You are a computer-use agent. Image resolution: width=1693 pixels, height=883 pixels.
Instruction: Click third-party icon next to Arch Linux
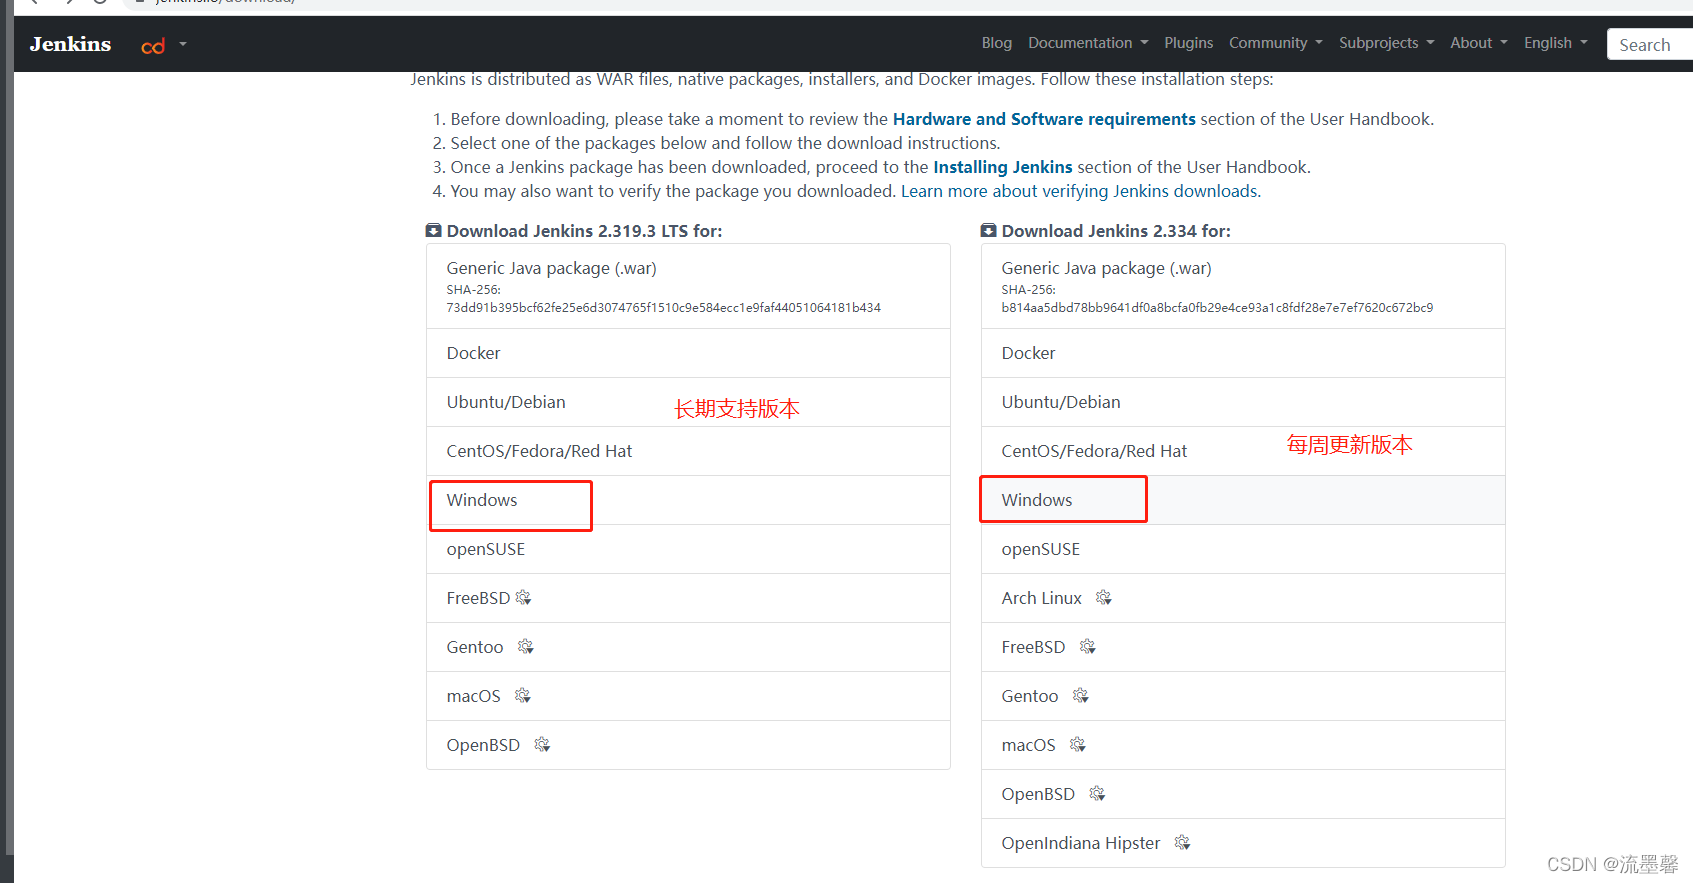tap(1104, 598)
